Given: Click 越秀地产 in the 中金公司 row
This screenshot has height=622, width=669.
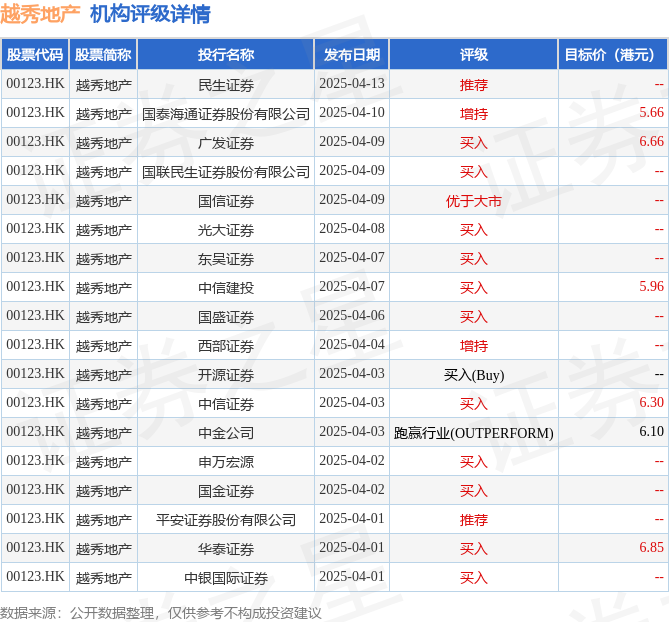Looking at the screenshot, I should 103,433.
